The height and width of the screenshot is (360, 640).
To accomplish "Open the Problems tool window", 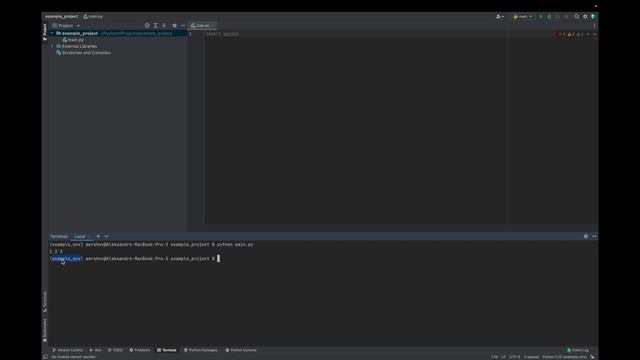I will point(140,350).
